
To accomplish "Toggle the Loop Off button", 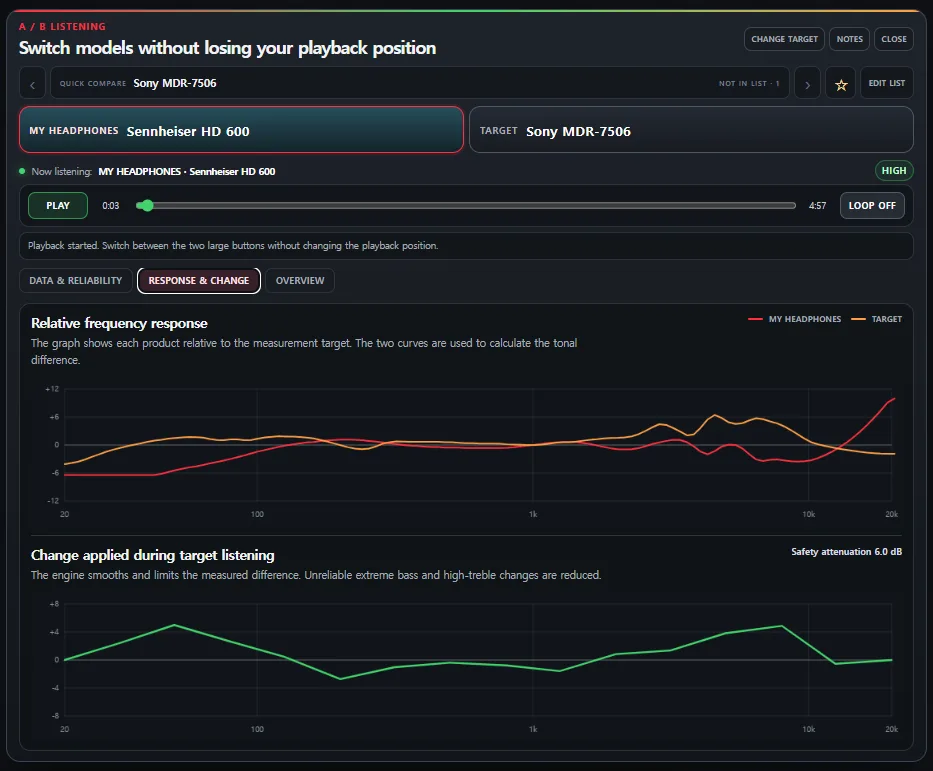I will tap(872, 206).
